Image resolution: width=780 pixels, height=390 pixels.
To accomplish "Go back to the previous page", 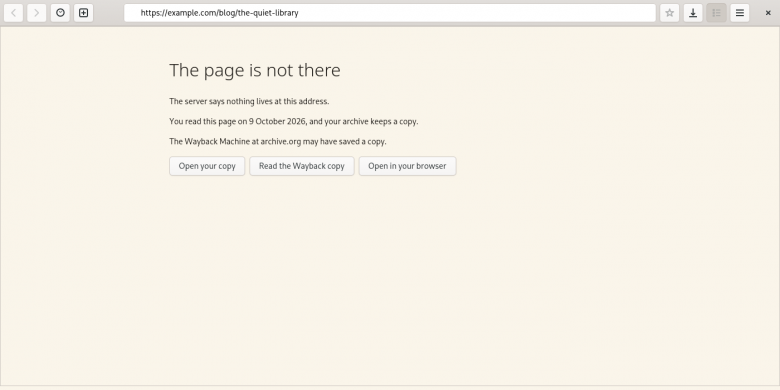I will click(13, 13).
